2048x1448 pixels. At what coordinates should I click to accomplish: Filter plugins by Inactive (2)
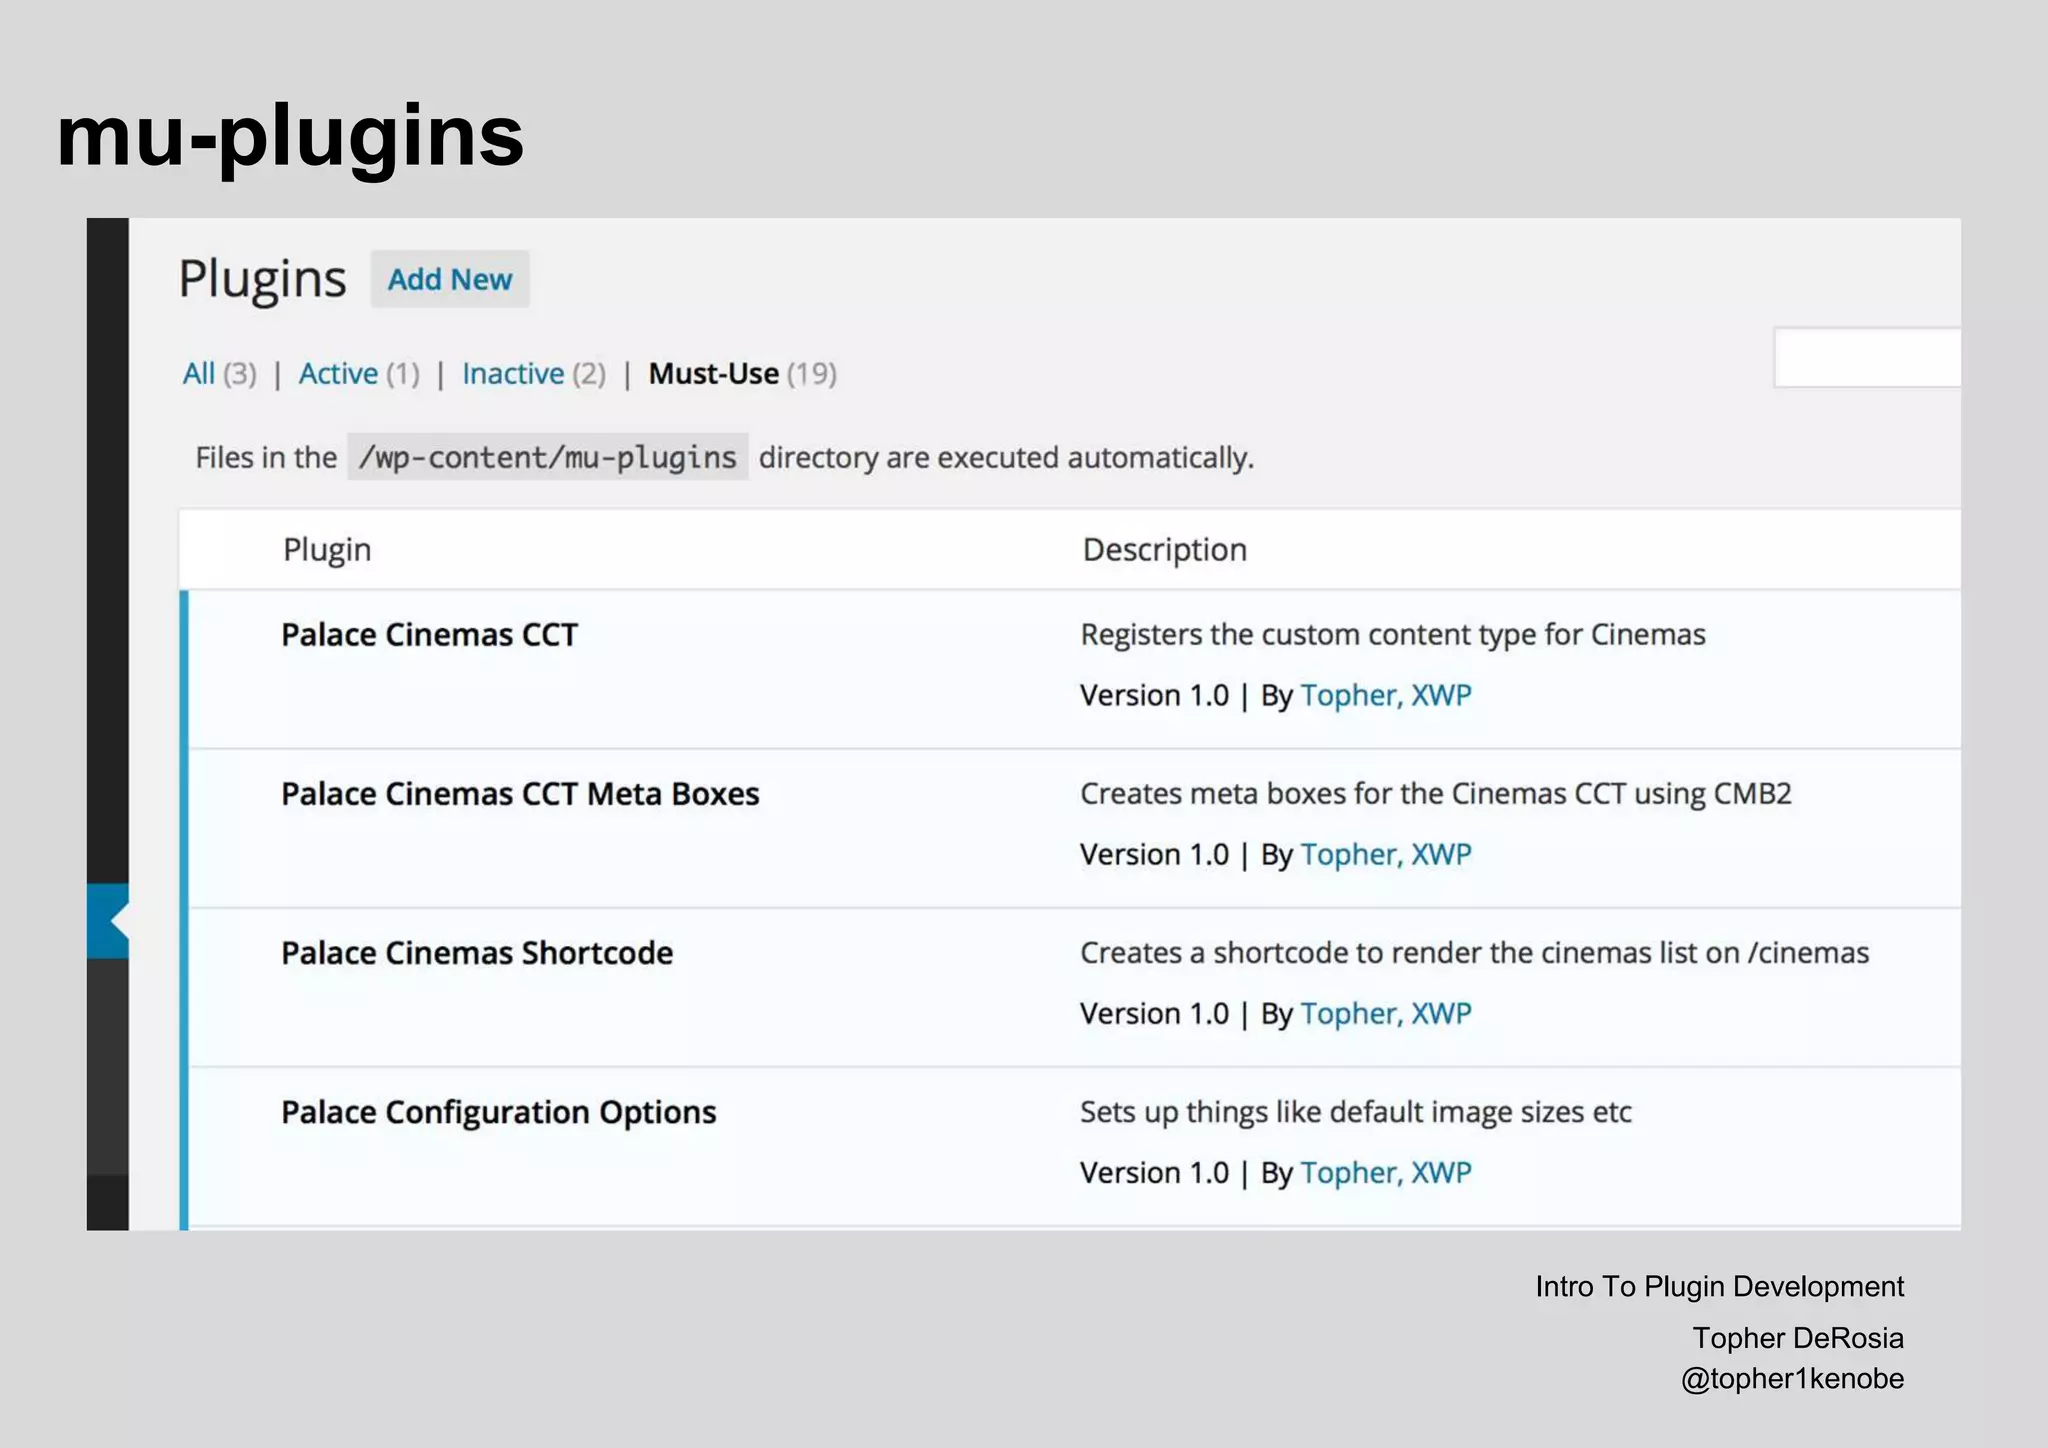click(534, 374)
